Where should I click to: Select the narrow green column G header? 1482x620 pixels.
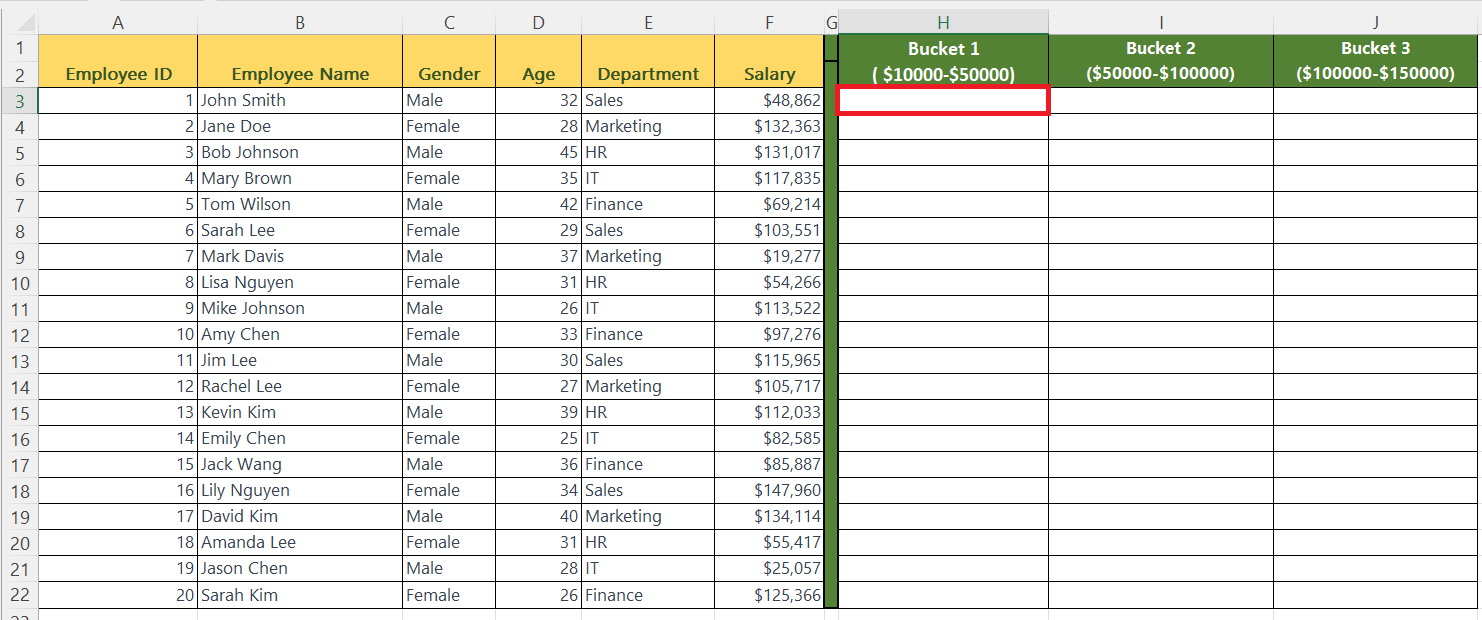(830, 21)
